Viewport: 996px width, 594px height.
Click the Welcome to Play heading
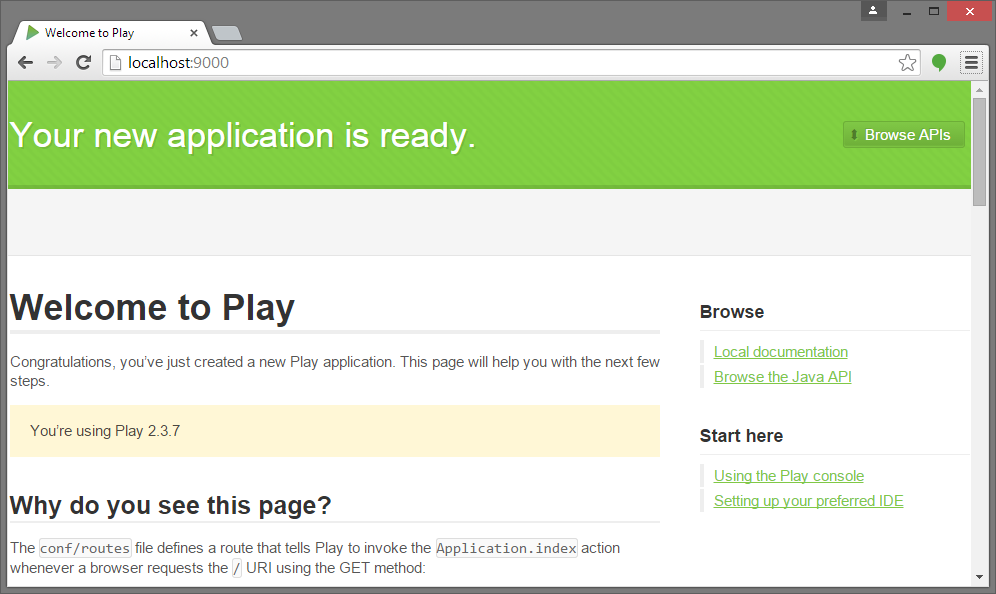tap(152, 307)
